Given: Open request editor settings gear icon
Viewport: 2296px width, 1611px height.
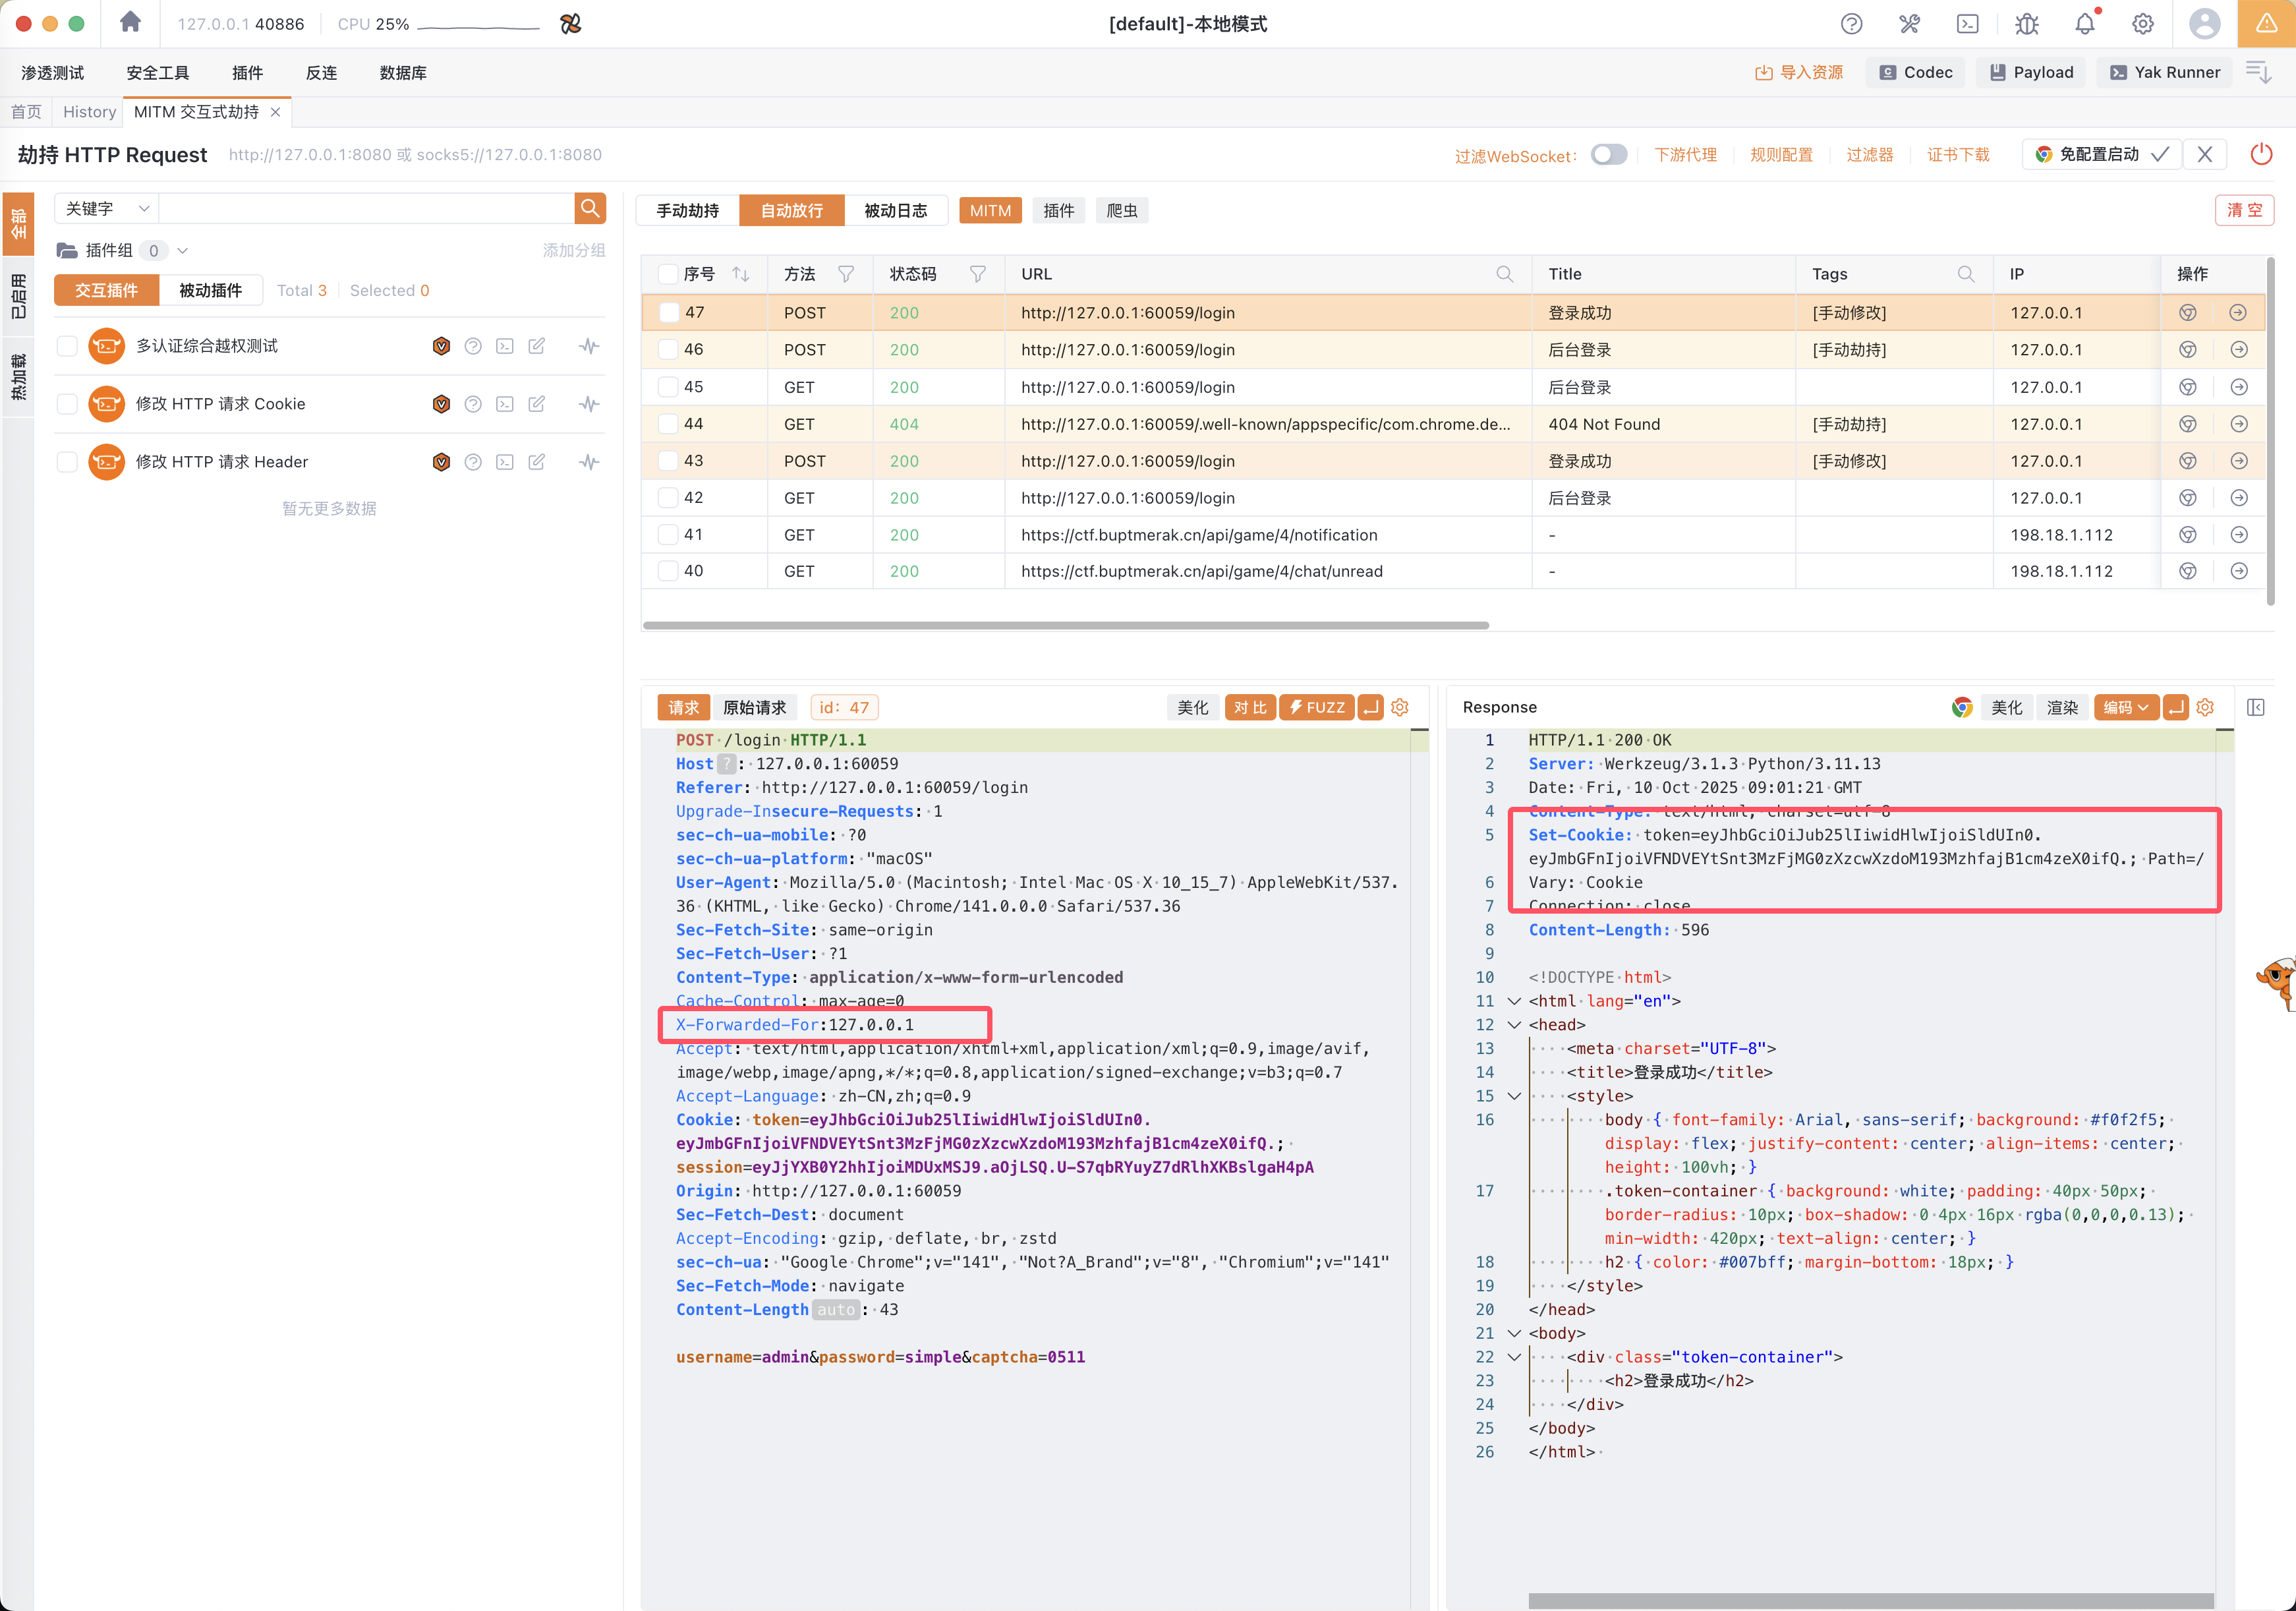Looking at the screenshot, I should [x=1399, y=707].
